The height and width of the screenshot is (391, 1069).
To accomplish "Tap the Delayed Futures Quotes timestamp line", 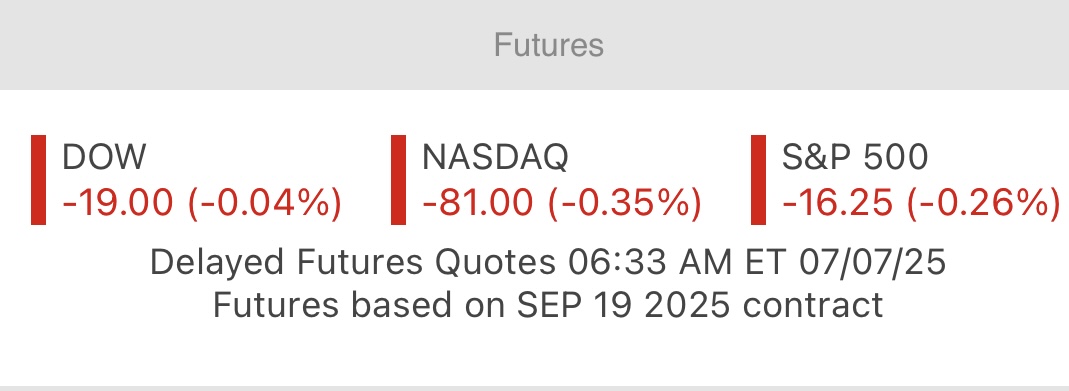I will (548, 263).
